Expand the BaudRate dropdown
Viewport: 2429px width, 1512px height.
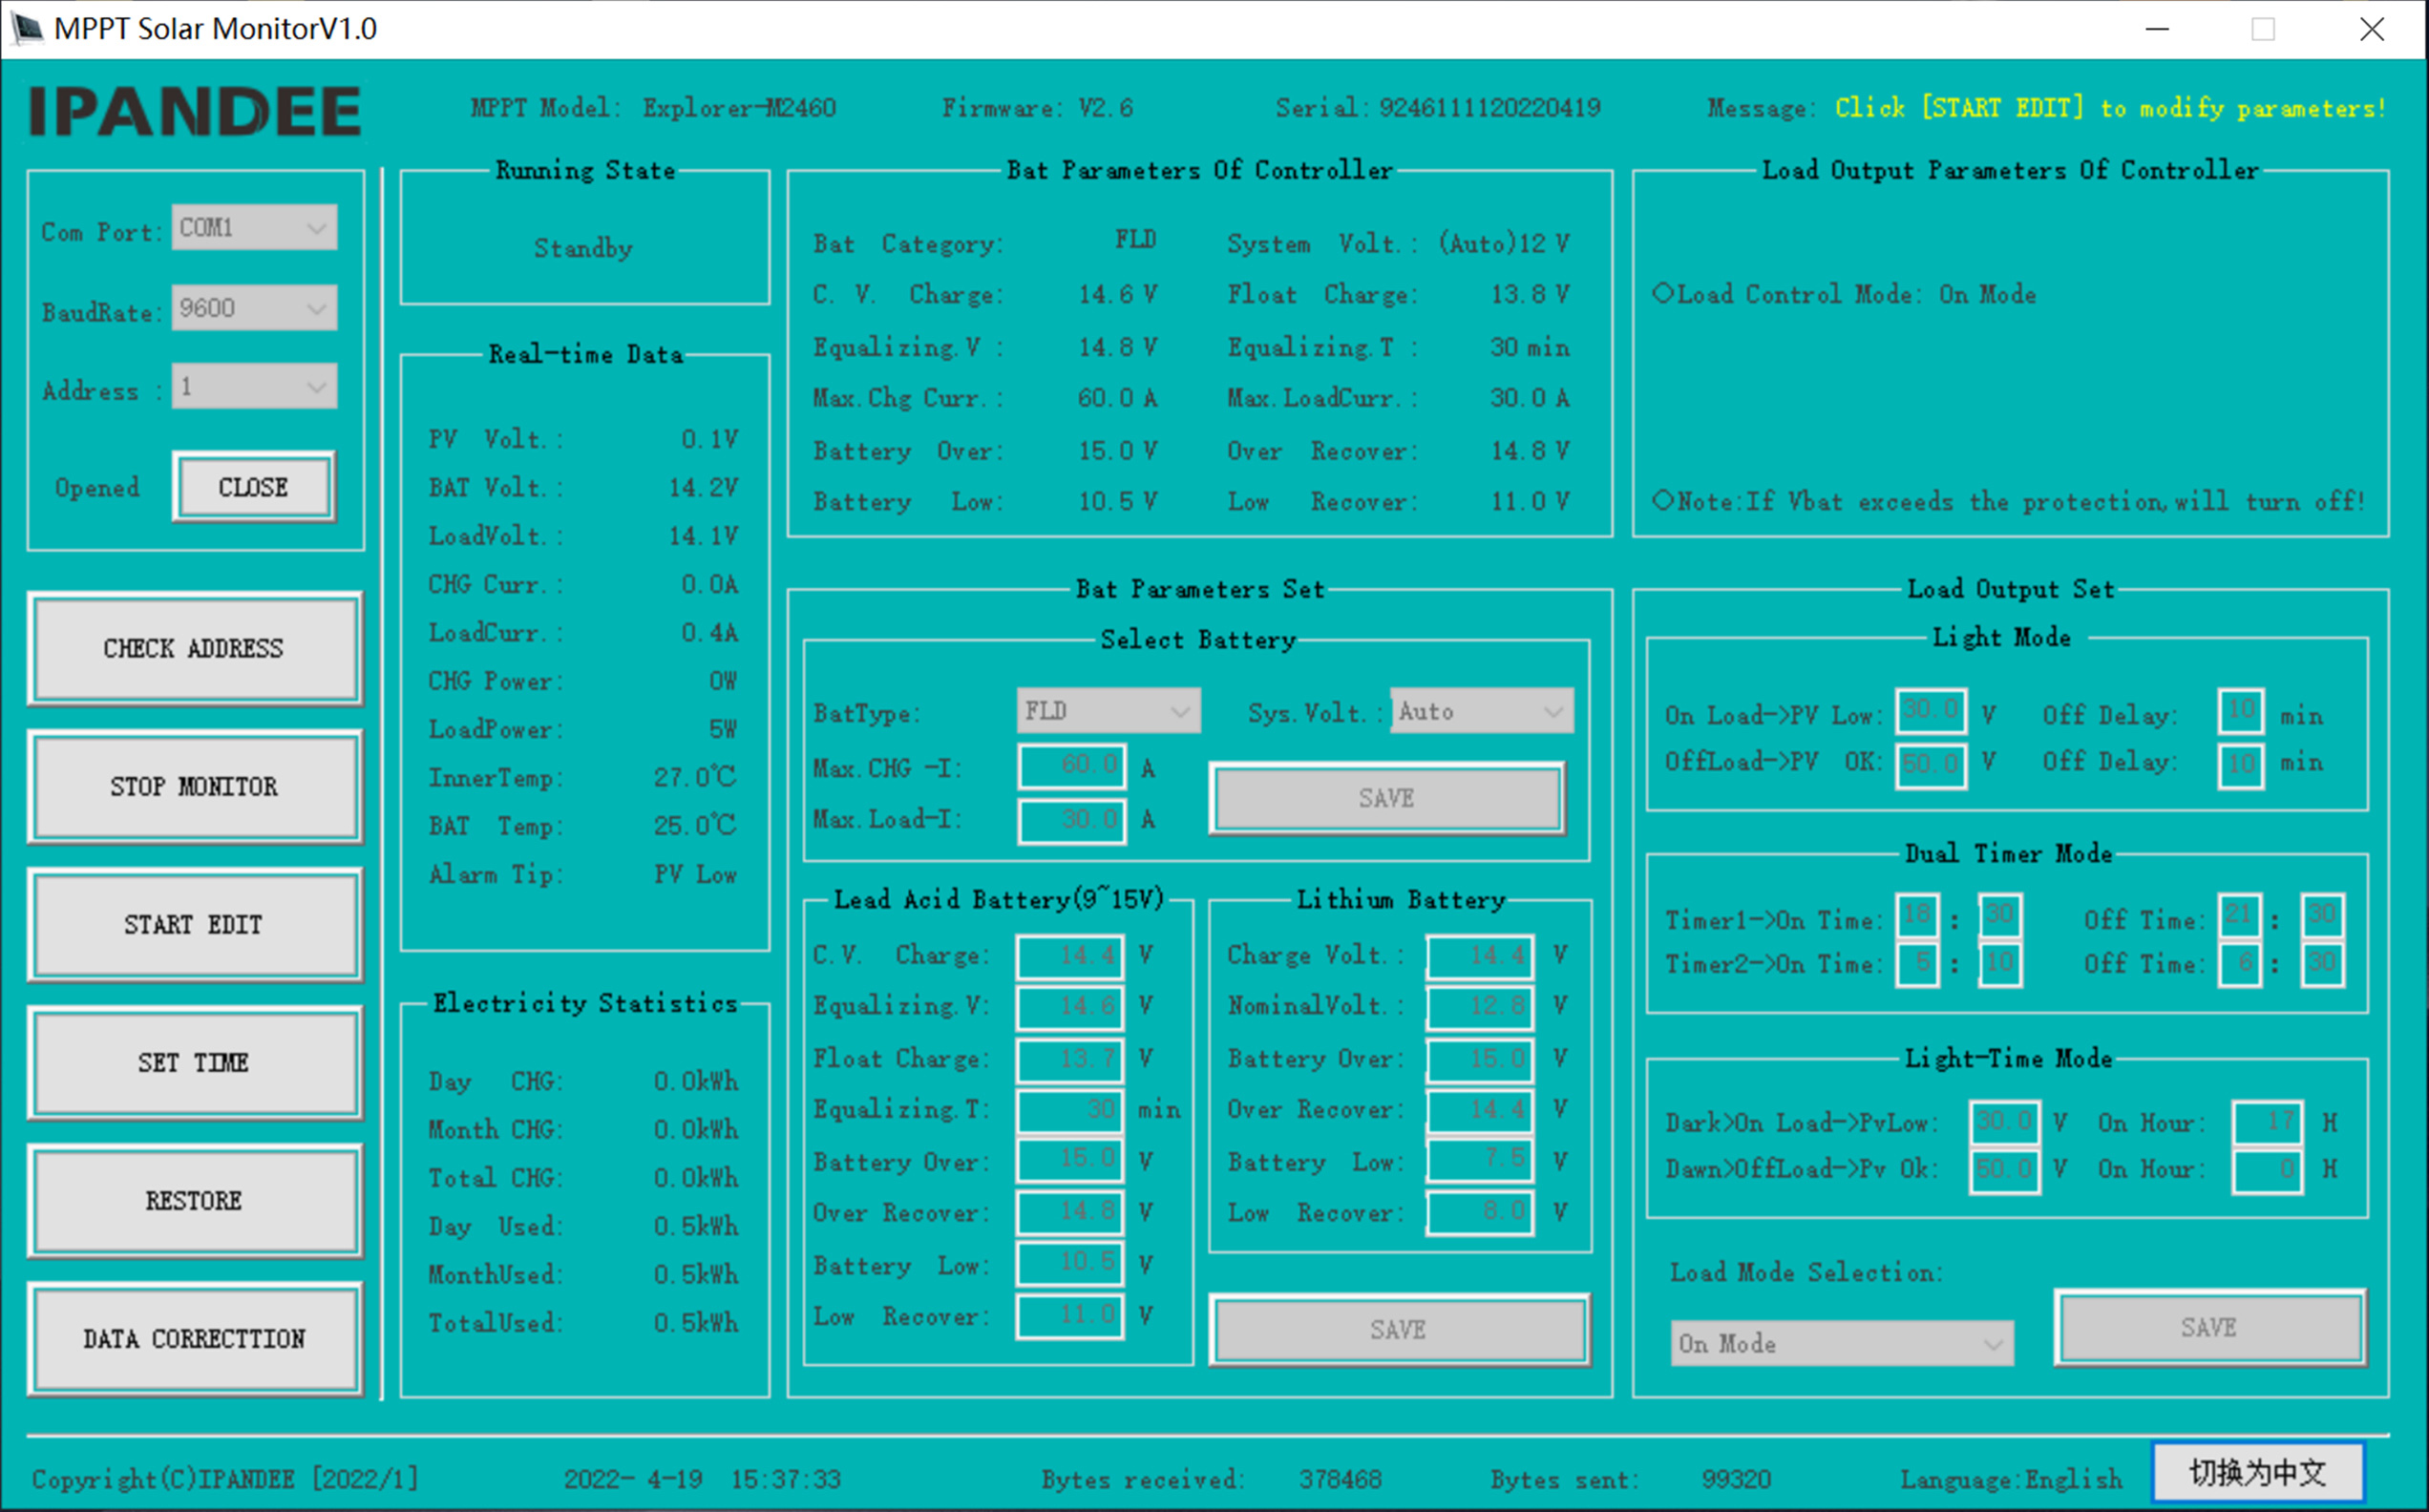(x=254, y=308)
